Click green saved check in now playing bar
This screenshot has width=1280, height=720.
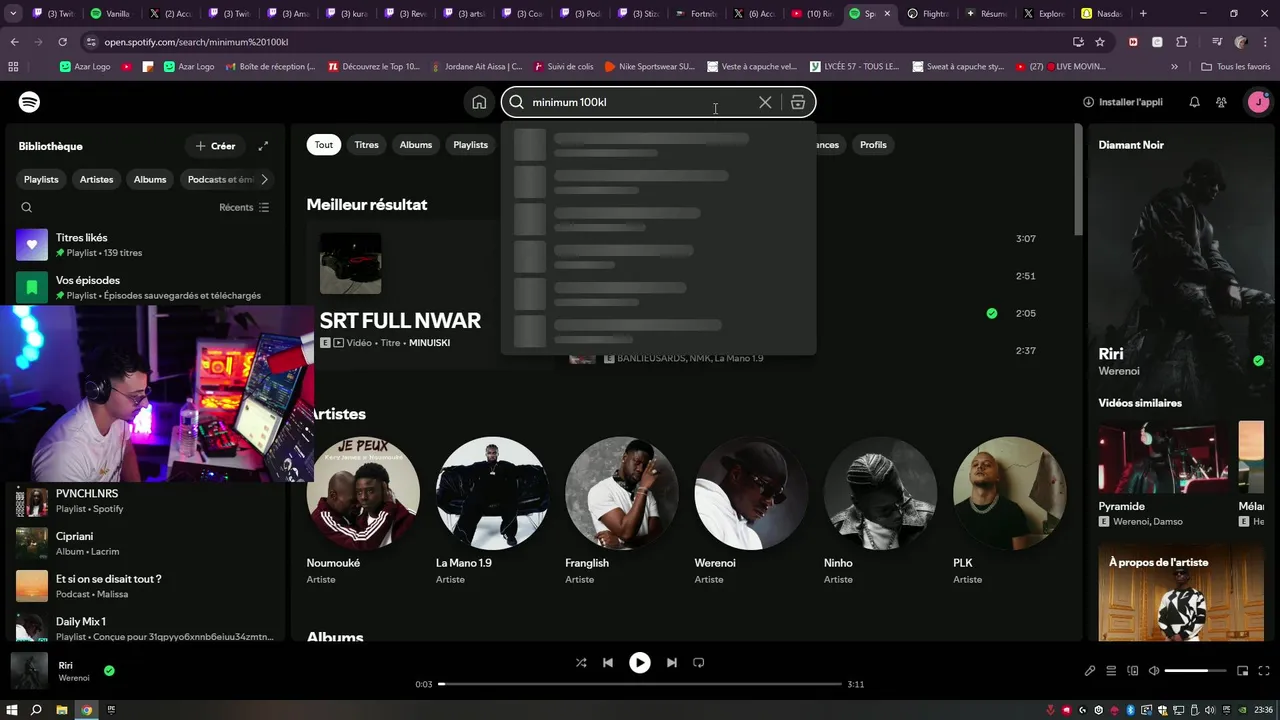point(109,671)
